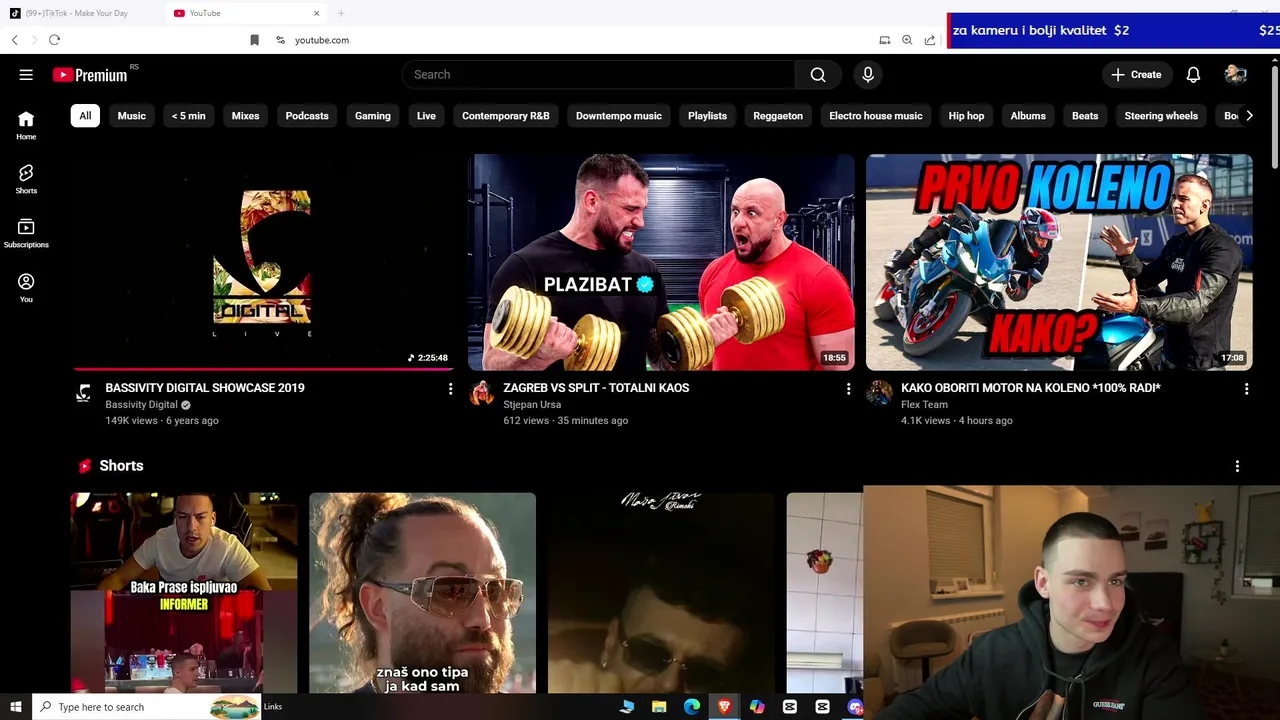Viewport: 1280px width, 720px height.
Task: Open video title ZAGREB VS SPLIT - TOTALNI KAOS
Action: (596, 388)
